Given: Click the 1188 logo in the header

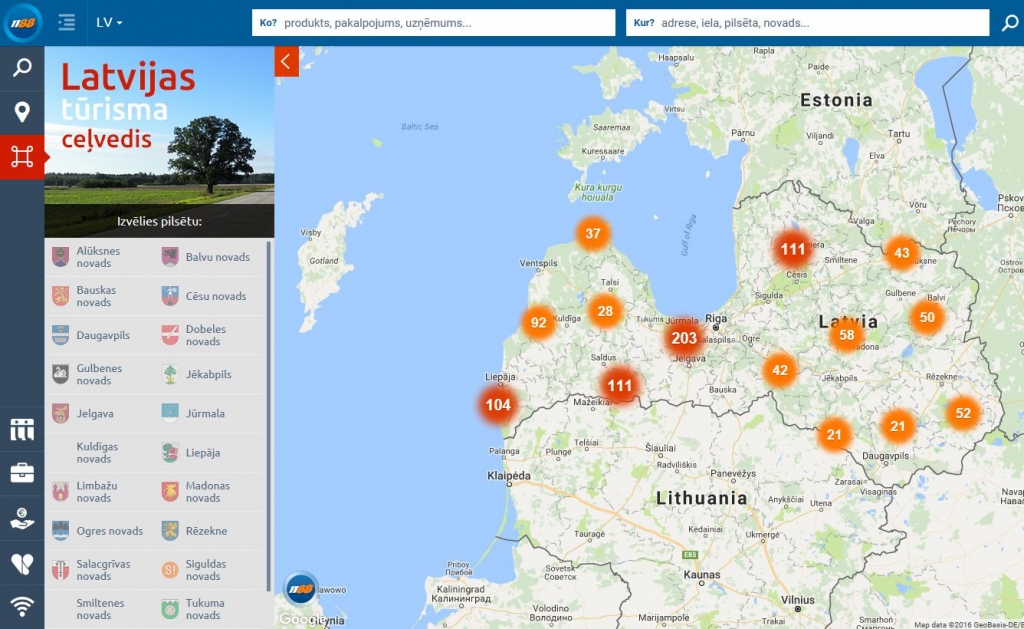Looking at the screenshot, I should (22, 22).
